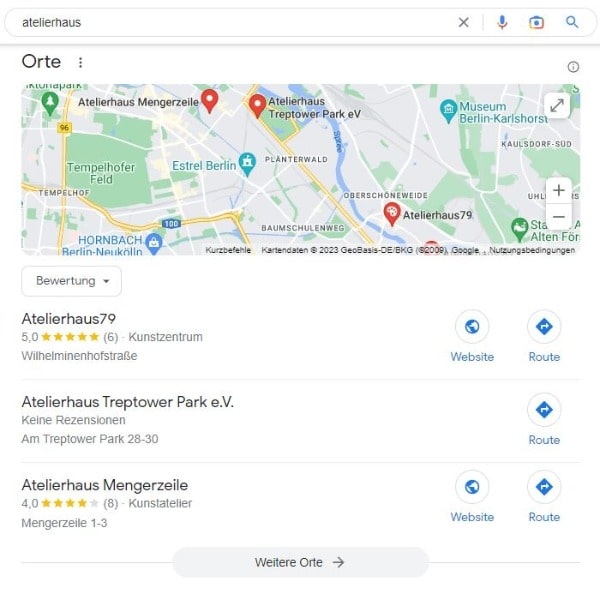Viewport: 600px width, 600px height.
Task: Get Route to Atelierhaus Treptower Park e.V.
Action: pos(544,420)
